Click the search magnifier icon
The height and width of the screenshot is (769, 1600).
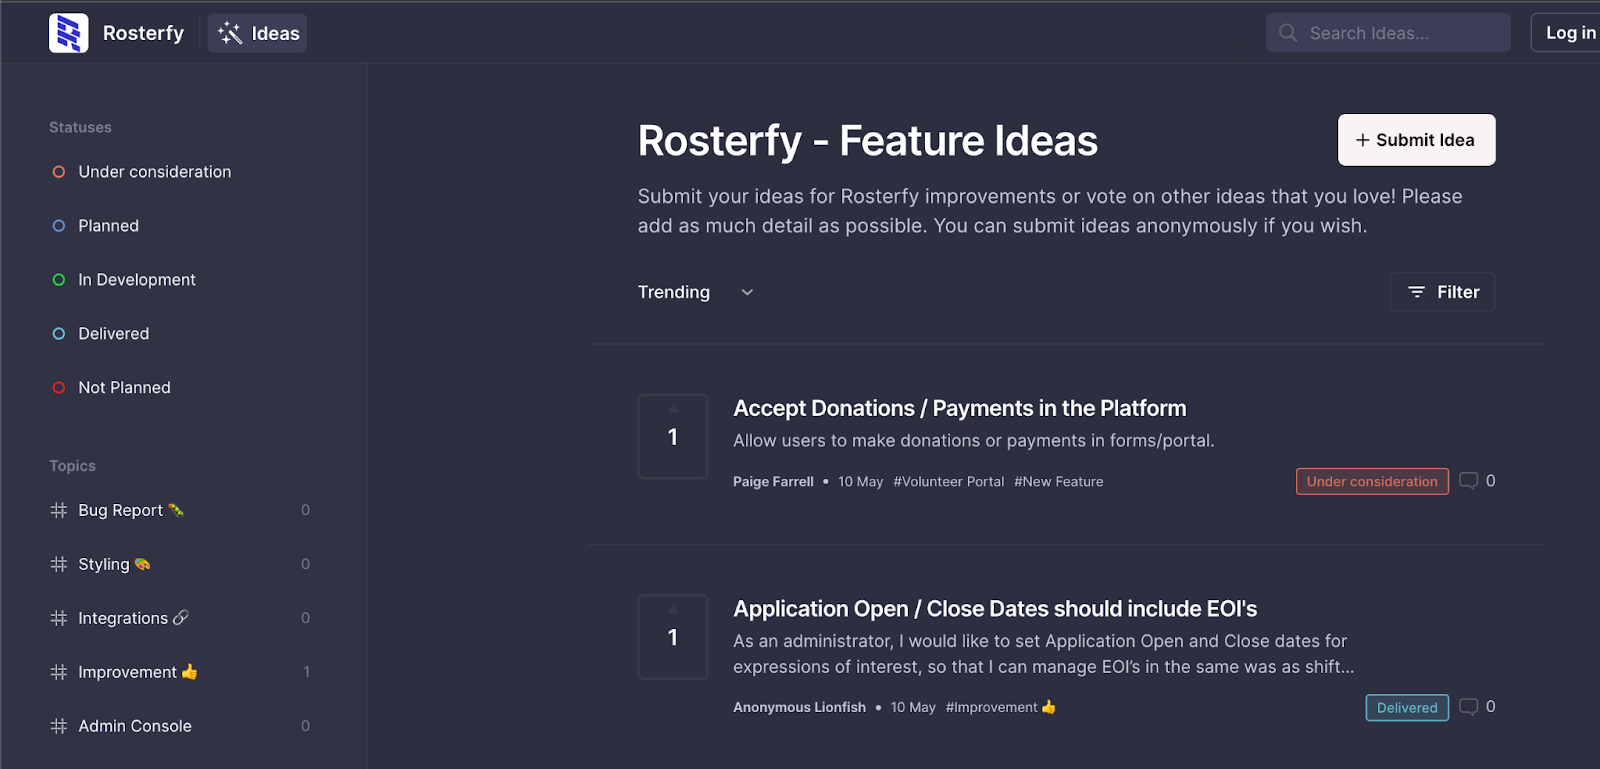(1288, 33)
